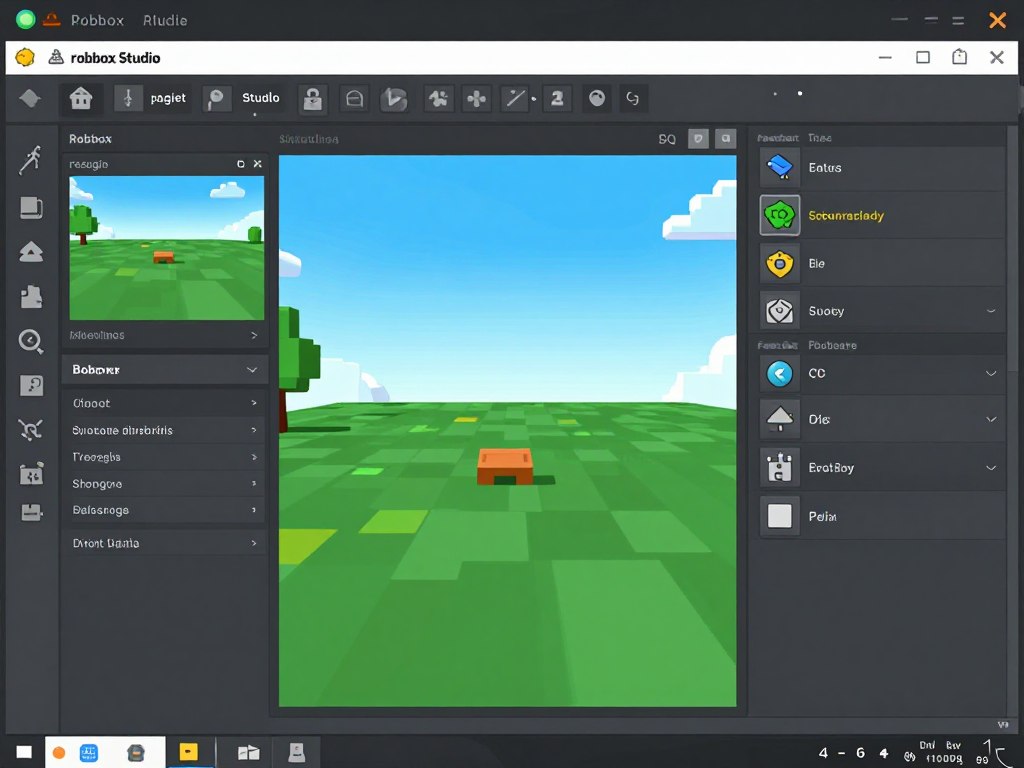1024x768 pixels.
Task: Expand the CC row chevron
Action: click(991, 373)
